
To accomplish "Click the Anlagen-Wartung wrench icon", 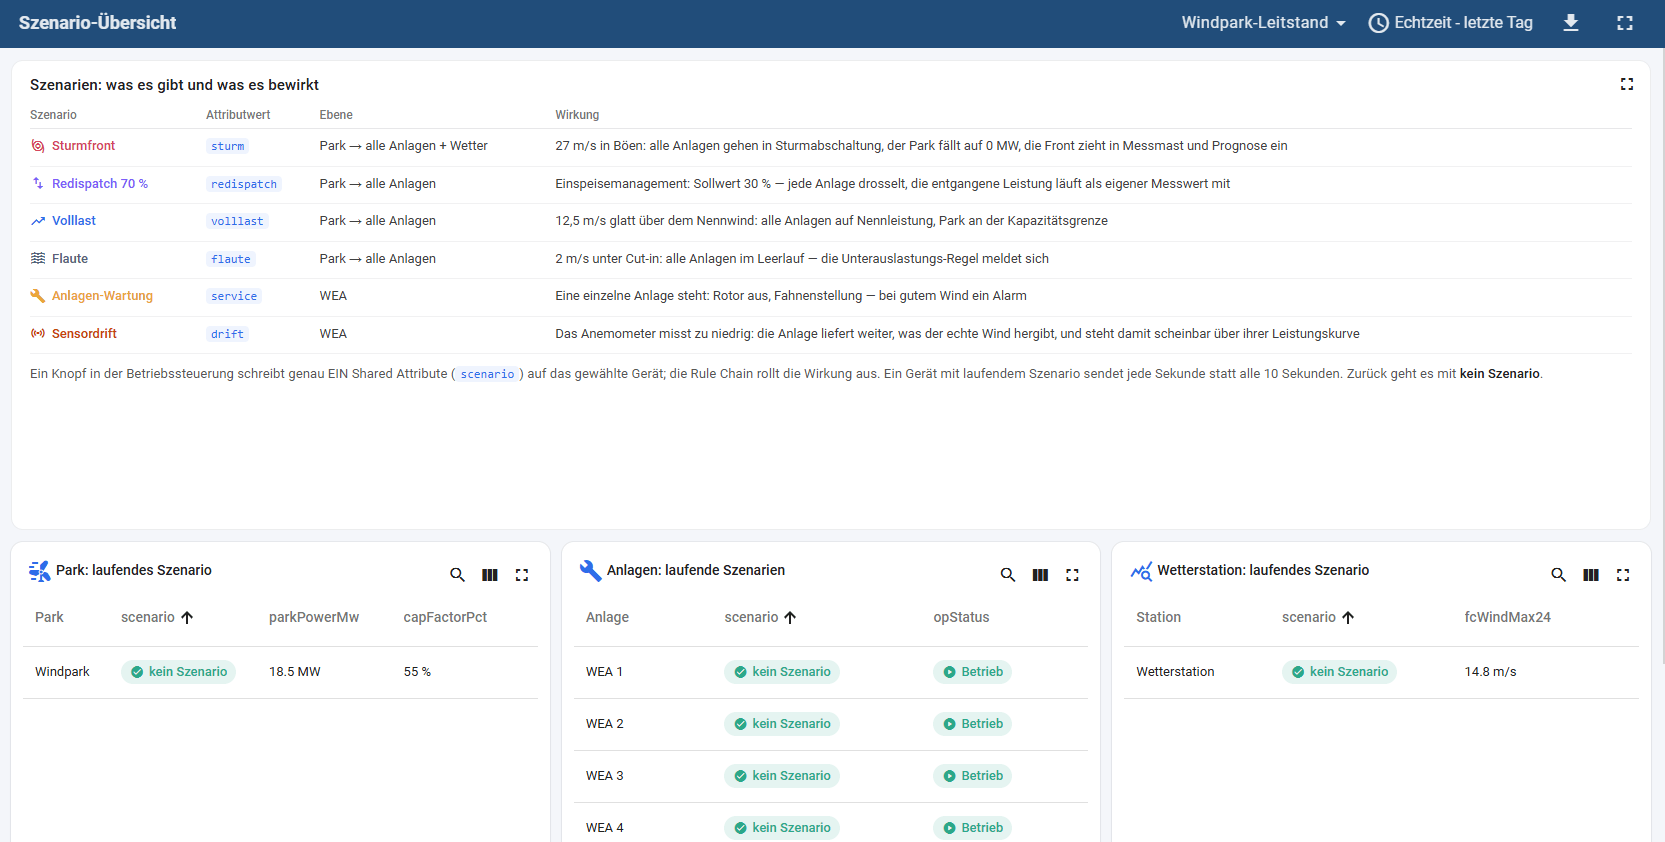I will pyautogui.click(x=38, y=296).
